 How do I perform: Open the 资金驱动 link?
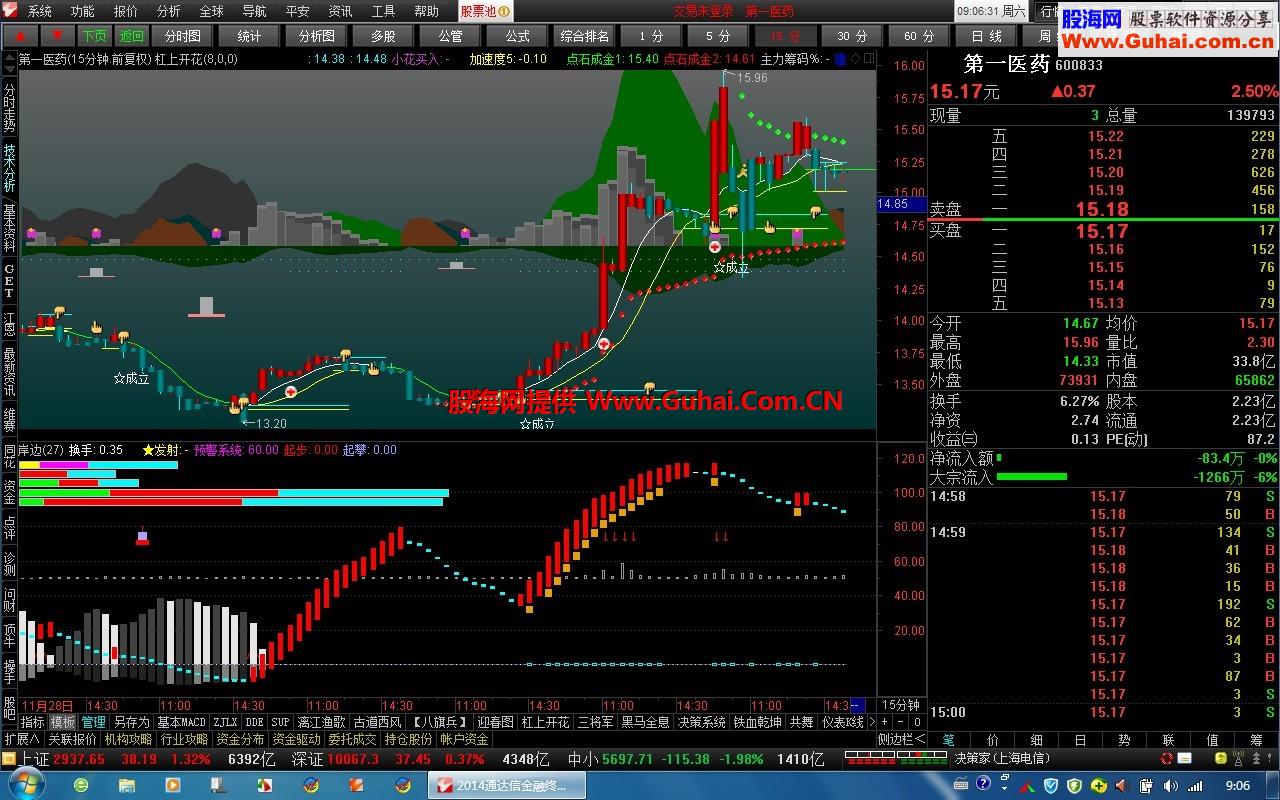(296, 740)
